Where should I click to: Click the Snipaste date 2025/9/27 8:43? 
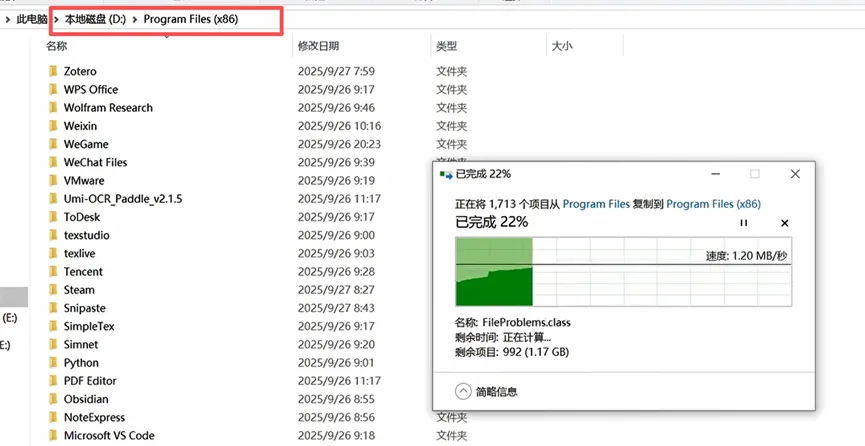tap(336, 308)
